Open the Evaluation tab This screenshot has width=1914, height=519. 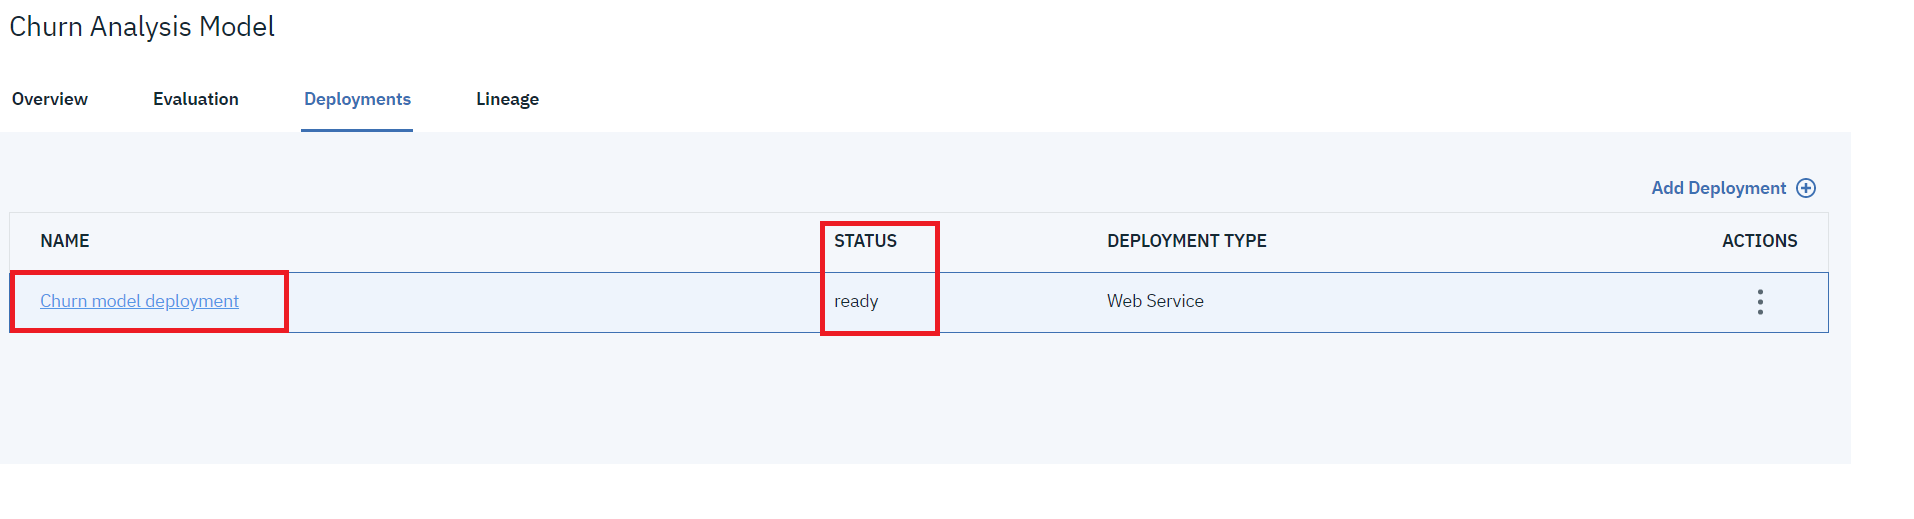(x=196, y=99)
